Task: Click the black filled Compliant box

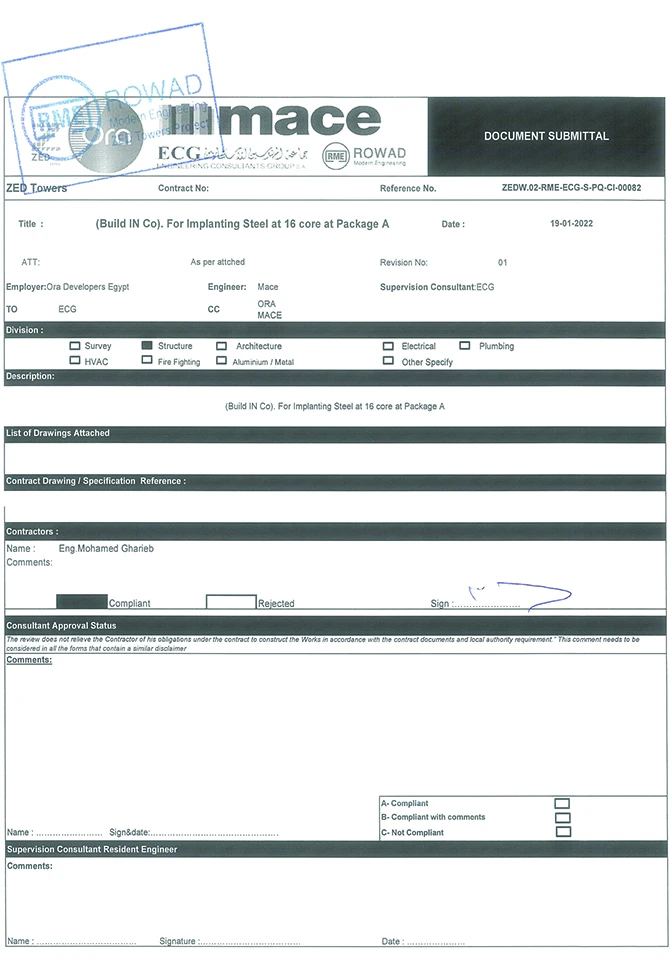Action: 81,602
